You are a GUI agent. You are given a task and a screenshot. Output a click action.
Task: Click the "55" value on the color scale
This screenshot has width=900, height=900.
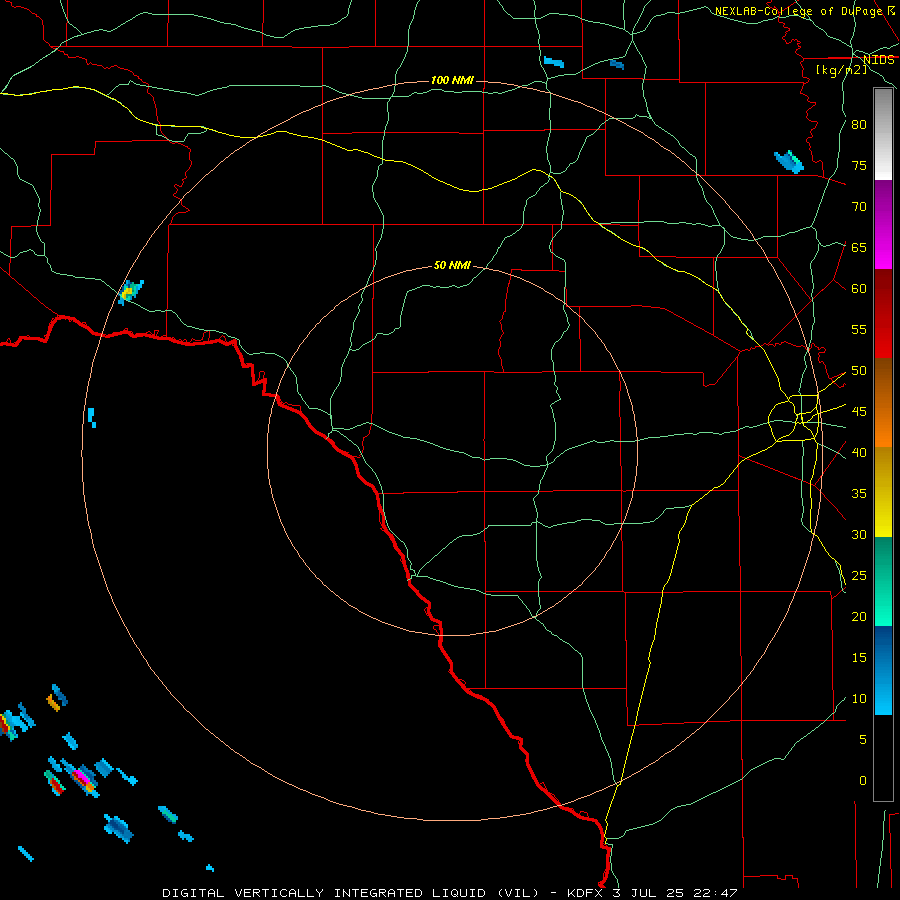pyautogui.click(x=859, y=330)
